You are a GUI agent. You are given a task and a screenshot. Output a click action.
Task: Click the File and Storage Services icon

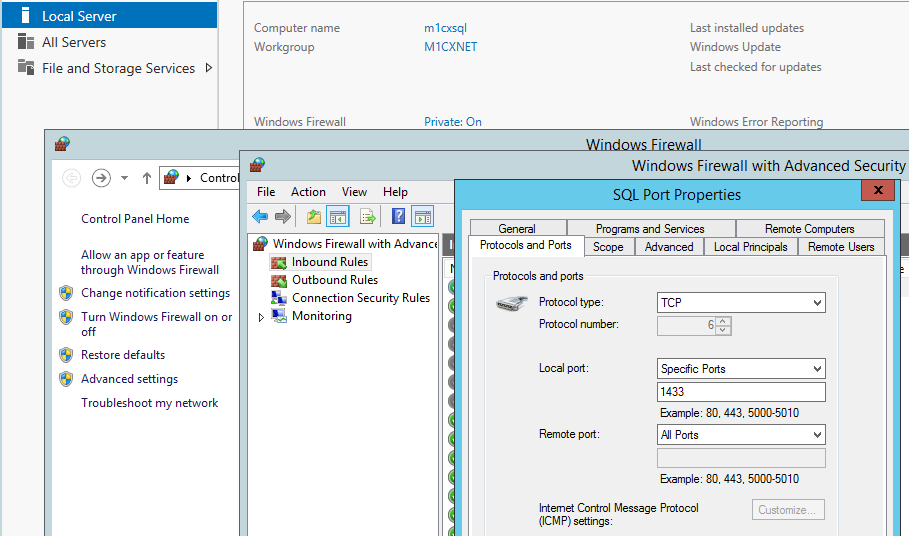[x=26, y=67]
